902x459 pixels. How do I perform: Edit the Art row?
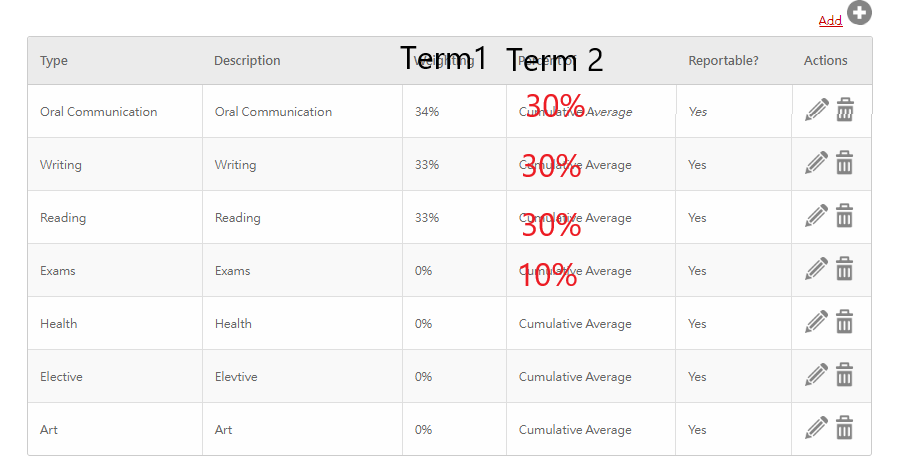(817, 427)
